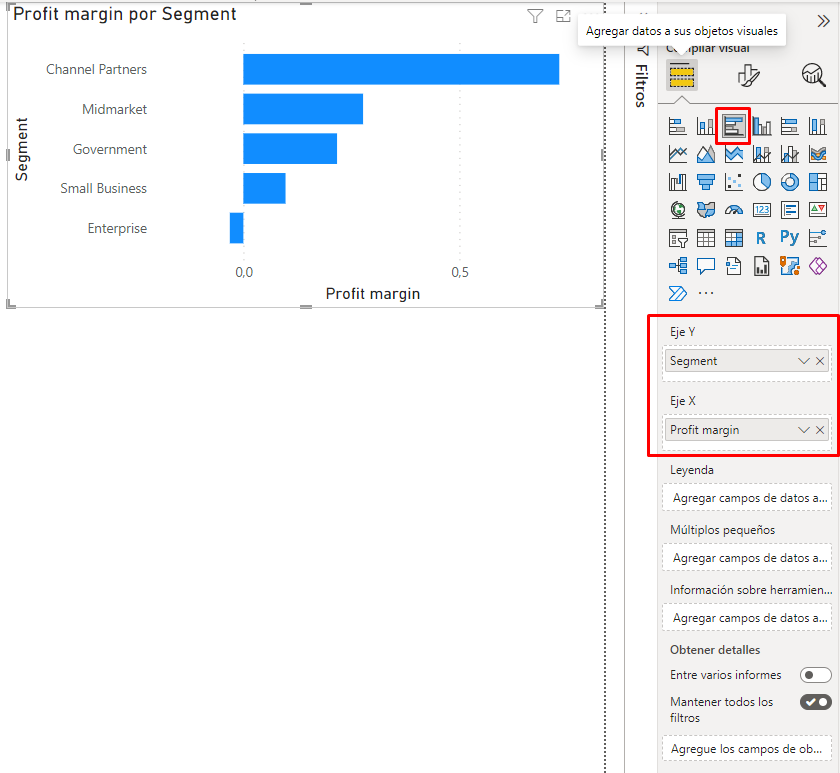
Task: Toggle 'Entre varios informes' switch
Action: pos(815,675)
